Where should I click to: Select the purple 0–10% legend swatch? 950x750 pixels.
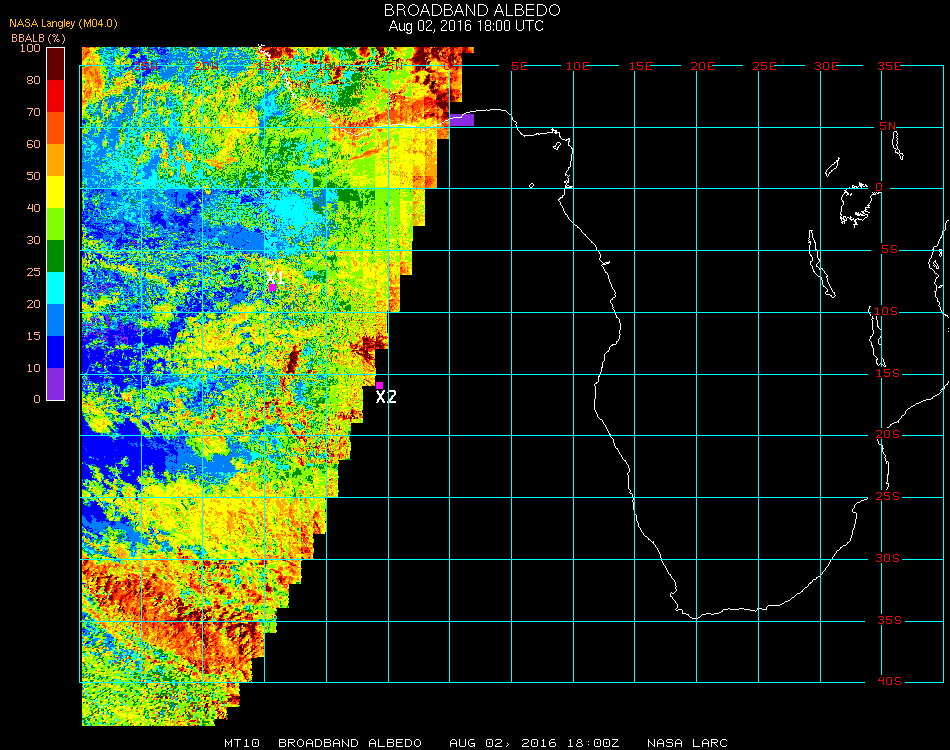coord(56,384)
